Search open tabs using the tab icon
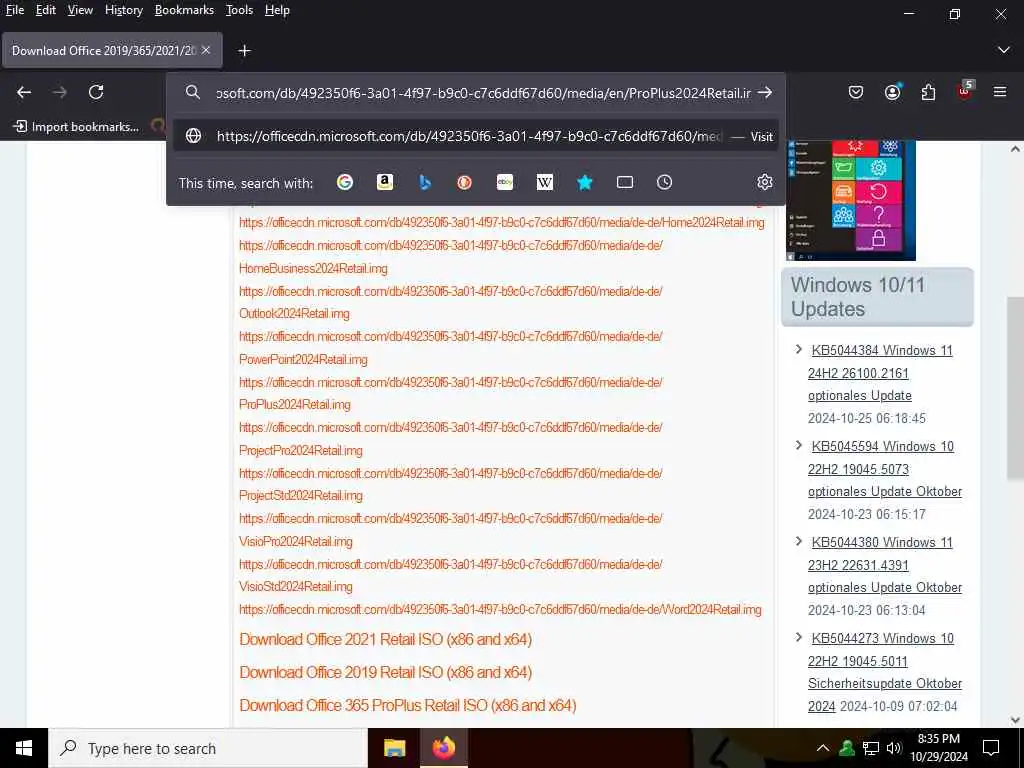 coord(625,182)
